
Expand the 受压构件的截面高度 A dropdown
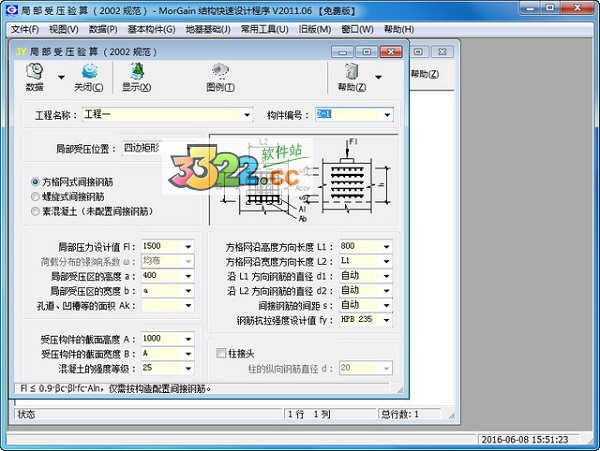tap(188, 339)
